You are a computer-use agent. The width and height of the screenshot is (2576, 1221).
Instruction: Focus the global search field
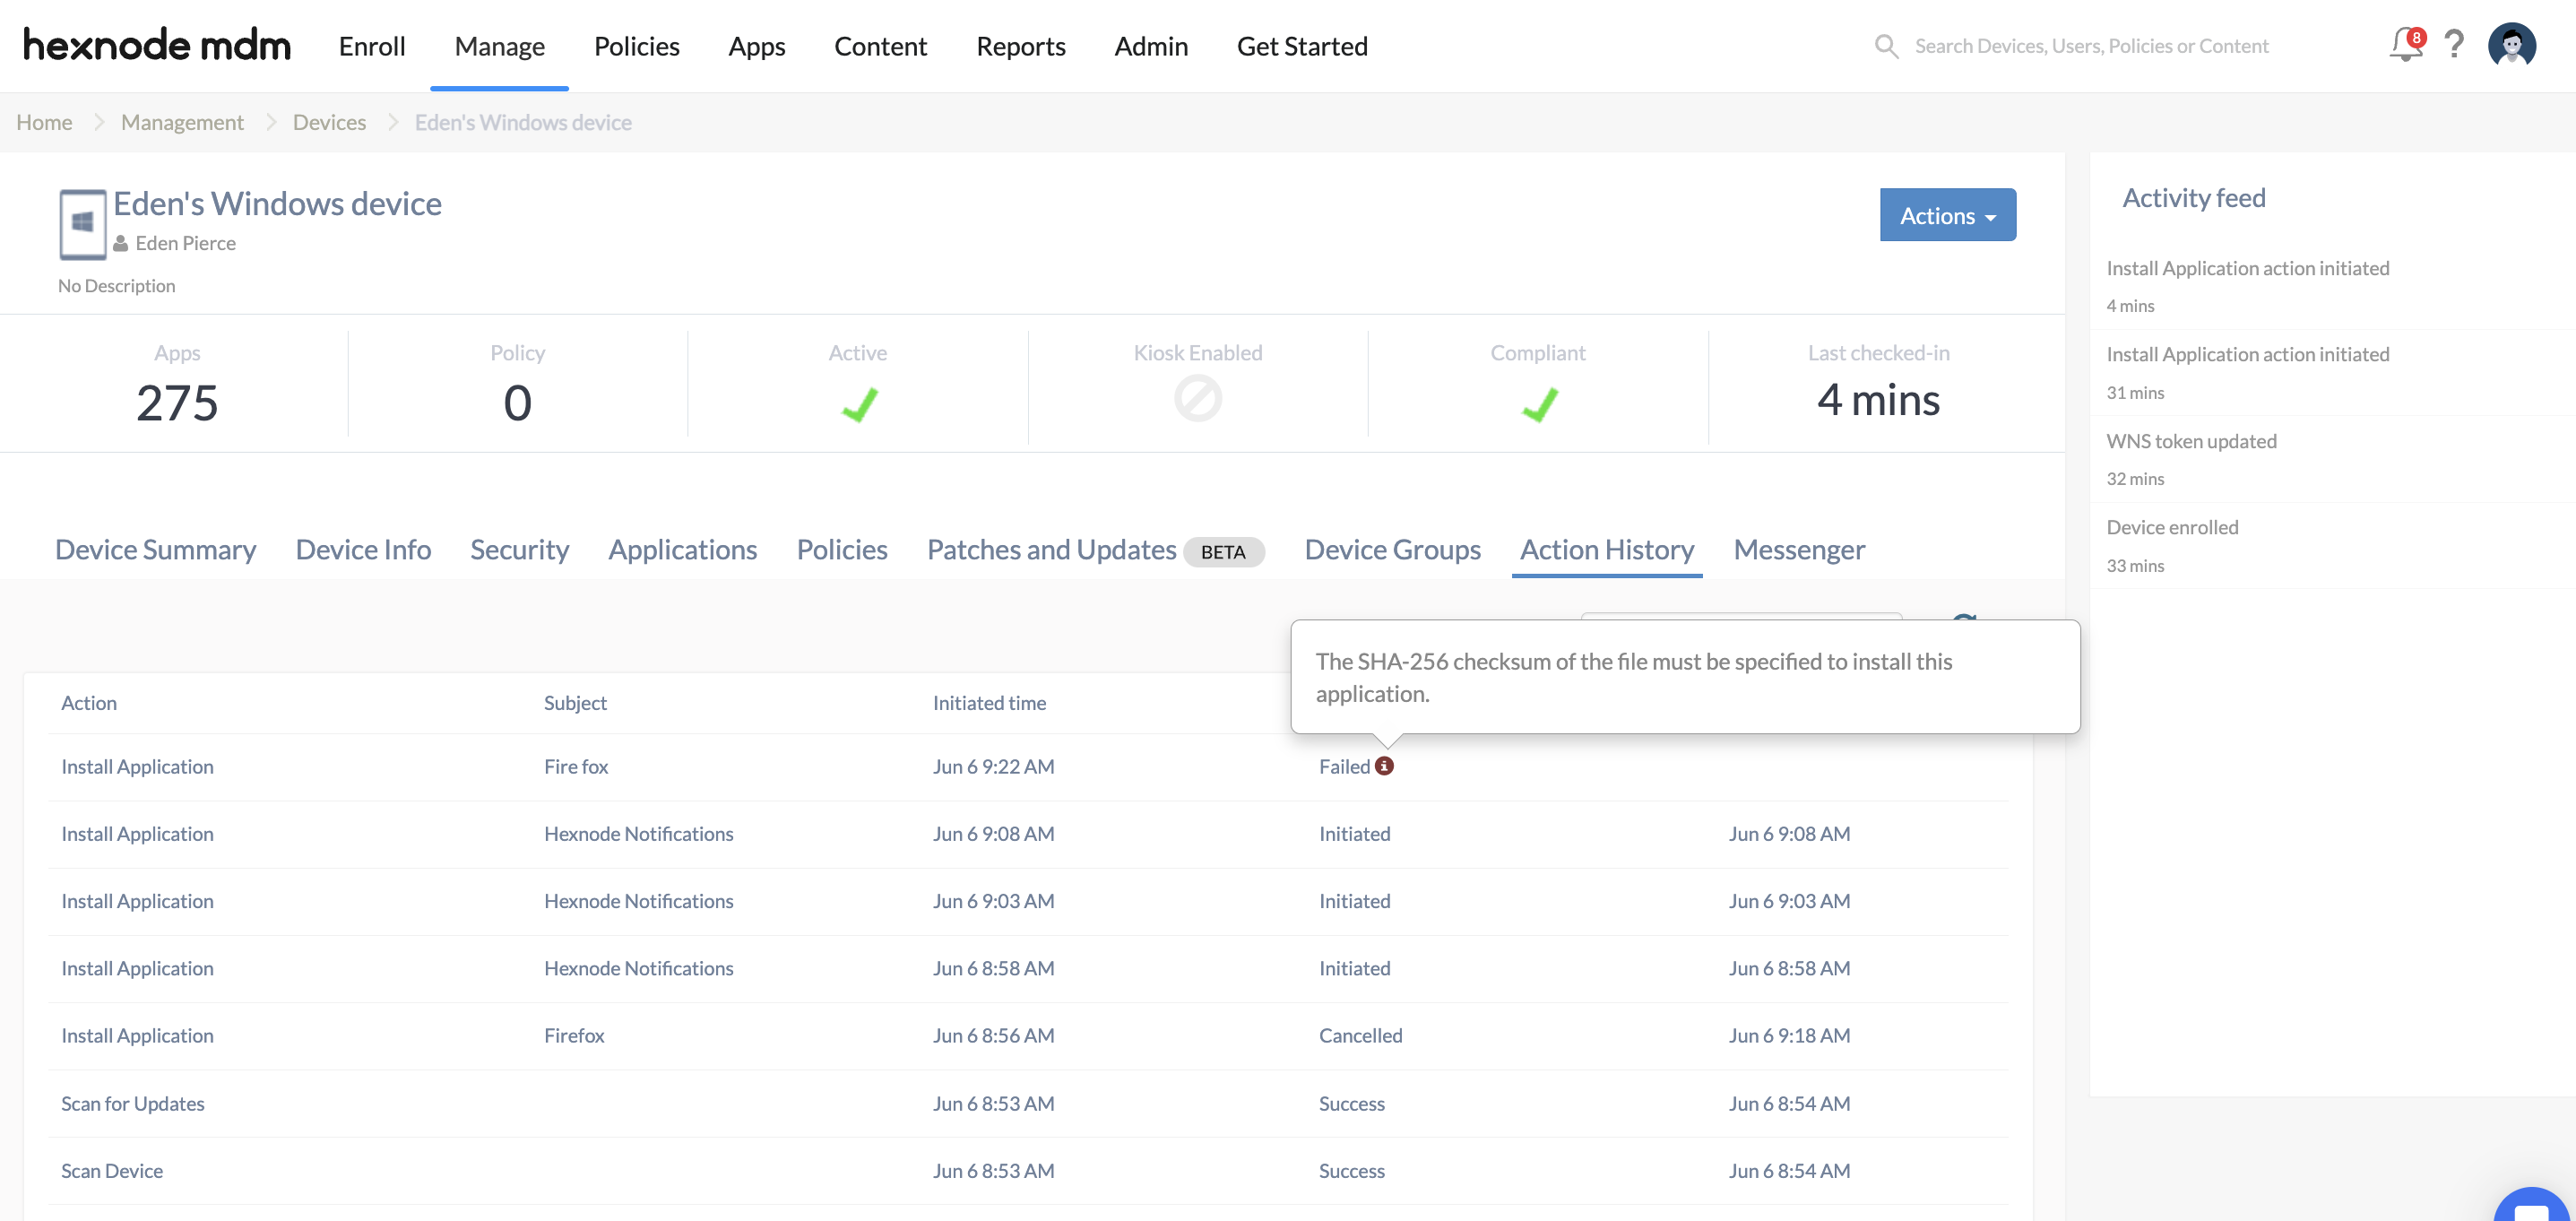[x=2090, y=46]
